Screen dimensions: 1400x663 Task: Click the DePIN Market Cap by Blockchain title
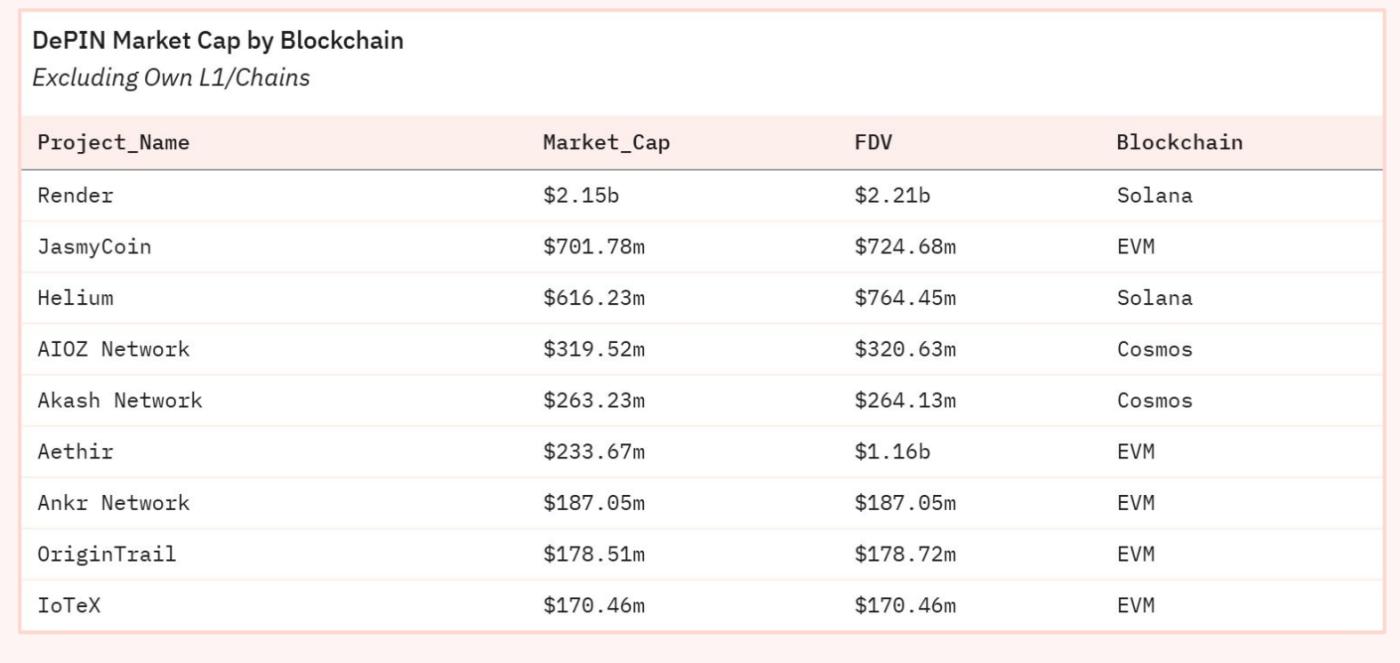218,41
